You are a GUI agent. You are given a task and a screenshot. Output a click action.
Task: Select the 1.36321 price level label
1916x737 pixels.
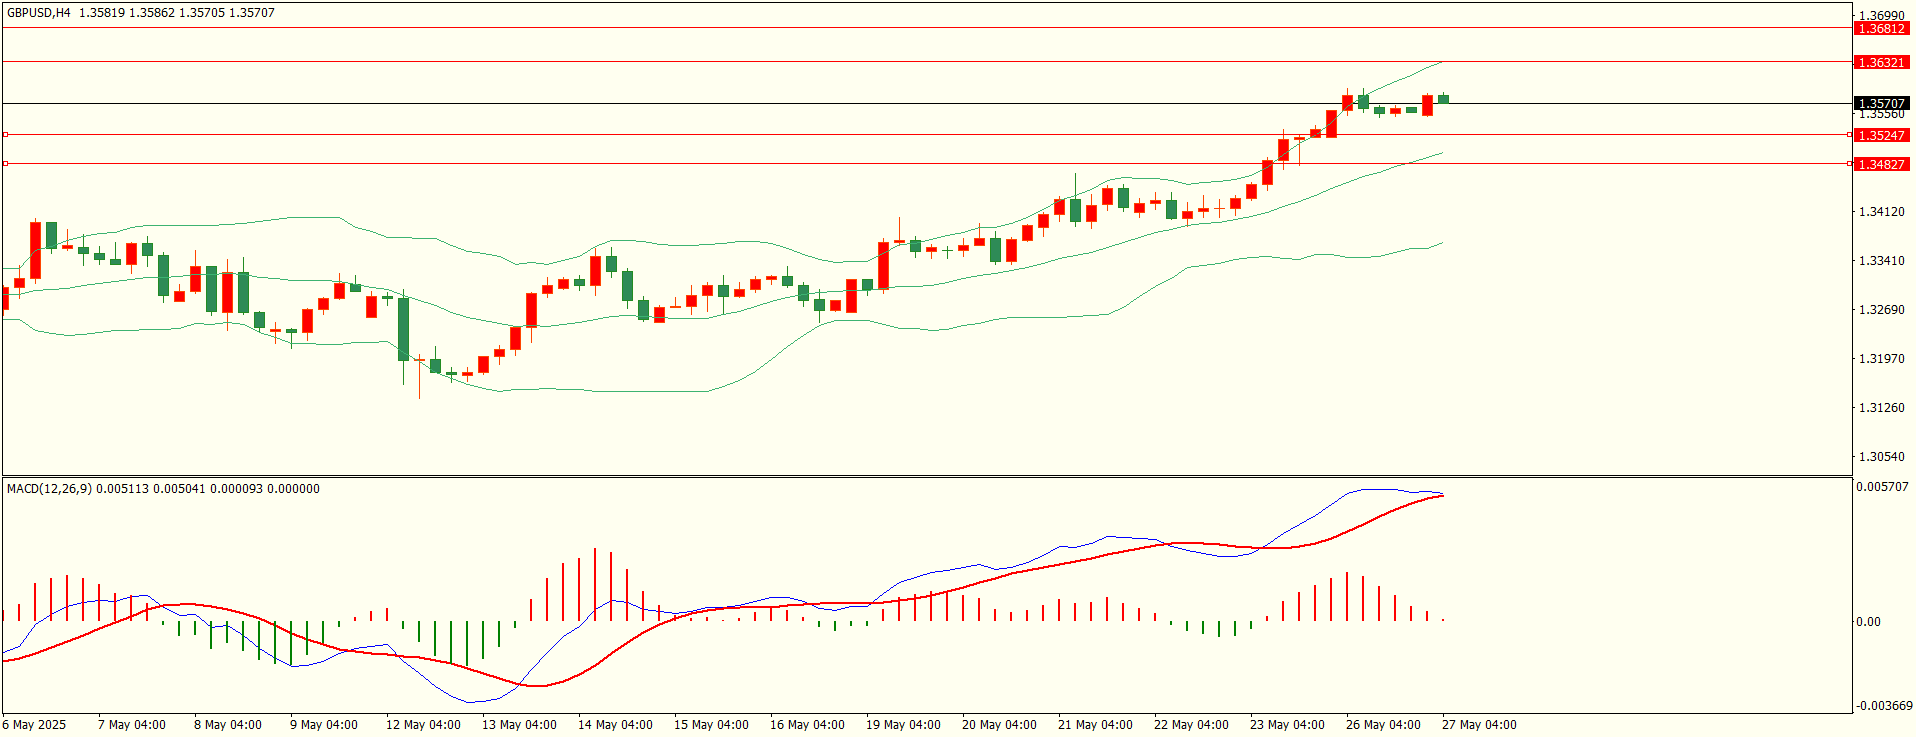[x=1881, y=63]
